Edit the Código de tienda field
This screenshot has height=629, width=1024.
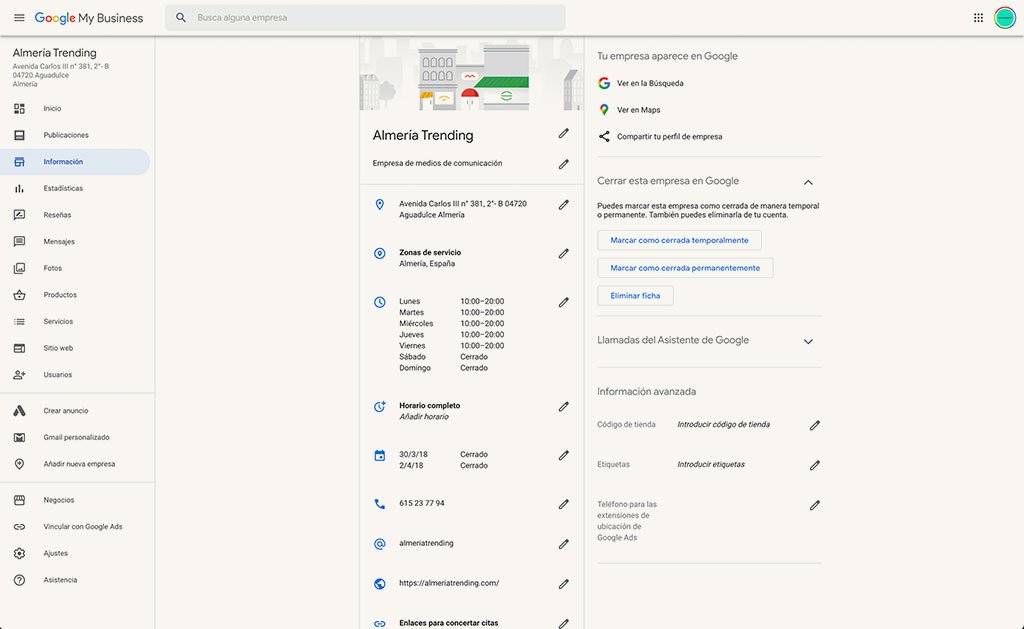(814, 425)
